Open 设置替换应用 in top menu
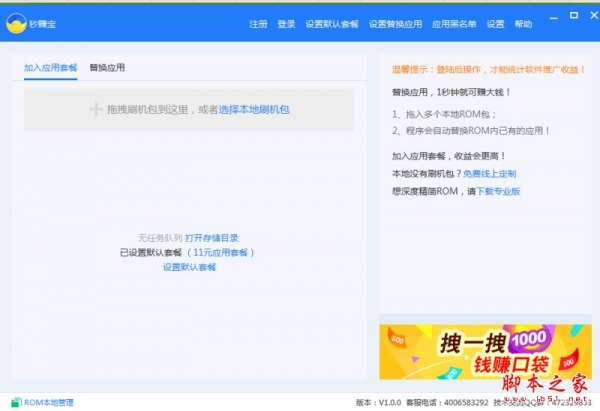Viewport: 600px width, 411px height. point(395,24)
